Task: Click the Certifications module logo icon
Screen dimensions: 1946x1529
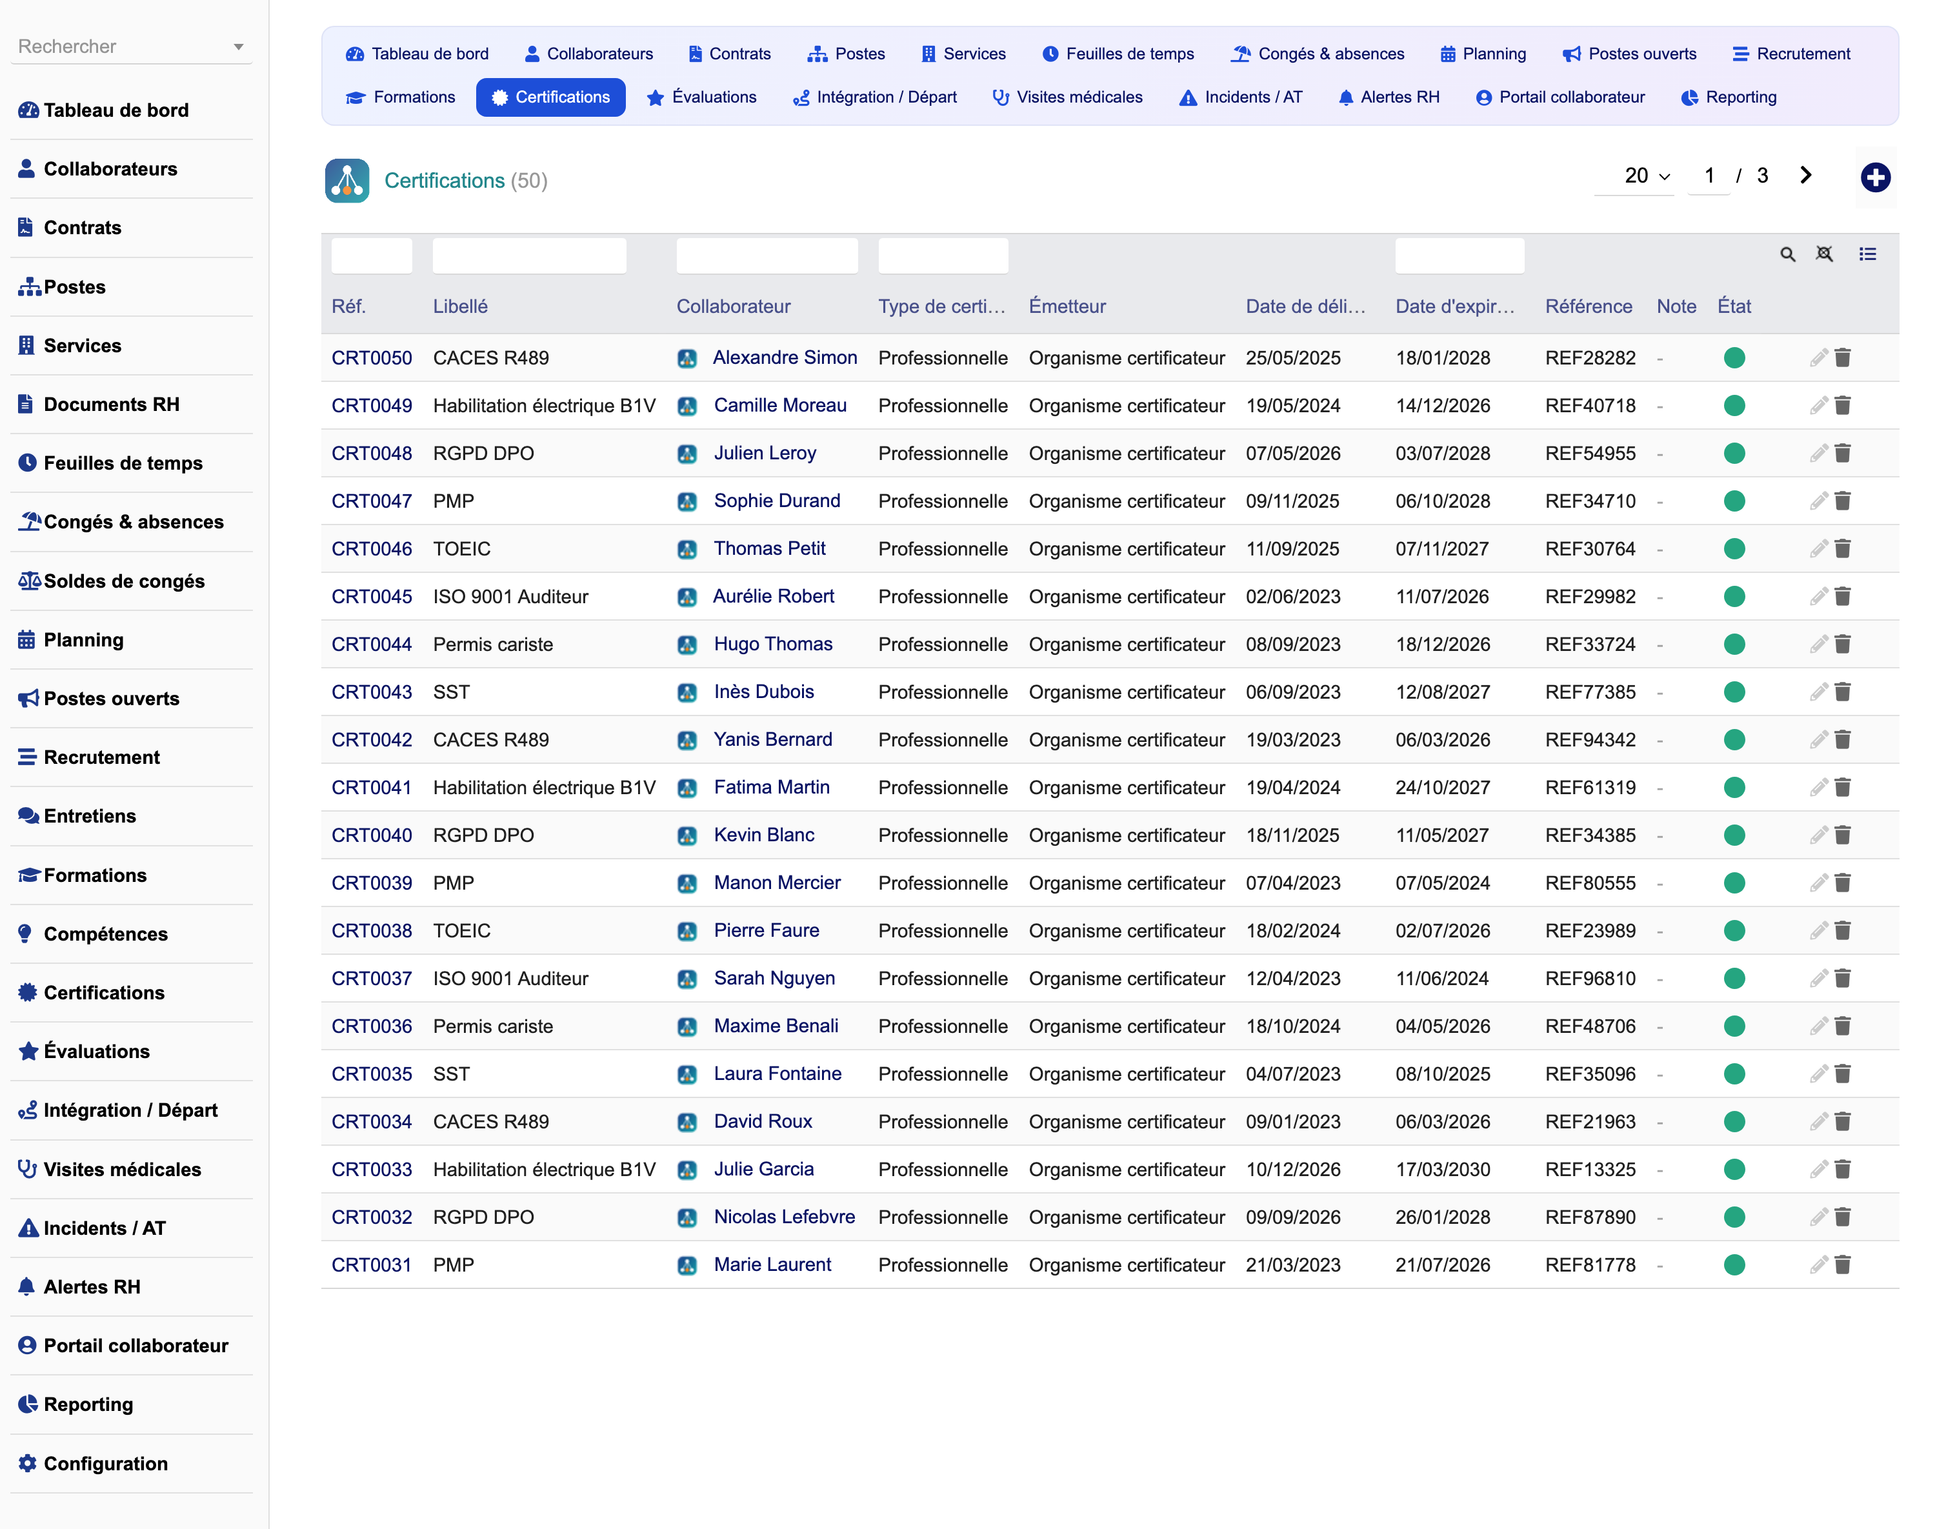Action: click(347, 181)
